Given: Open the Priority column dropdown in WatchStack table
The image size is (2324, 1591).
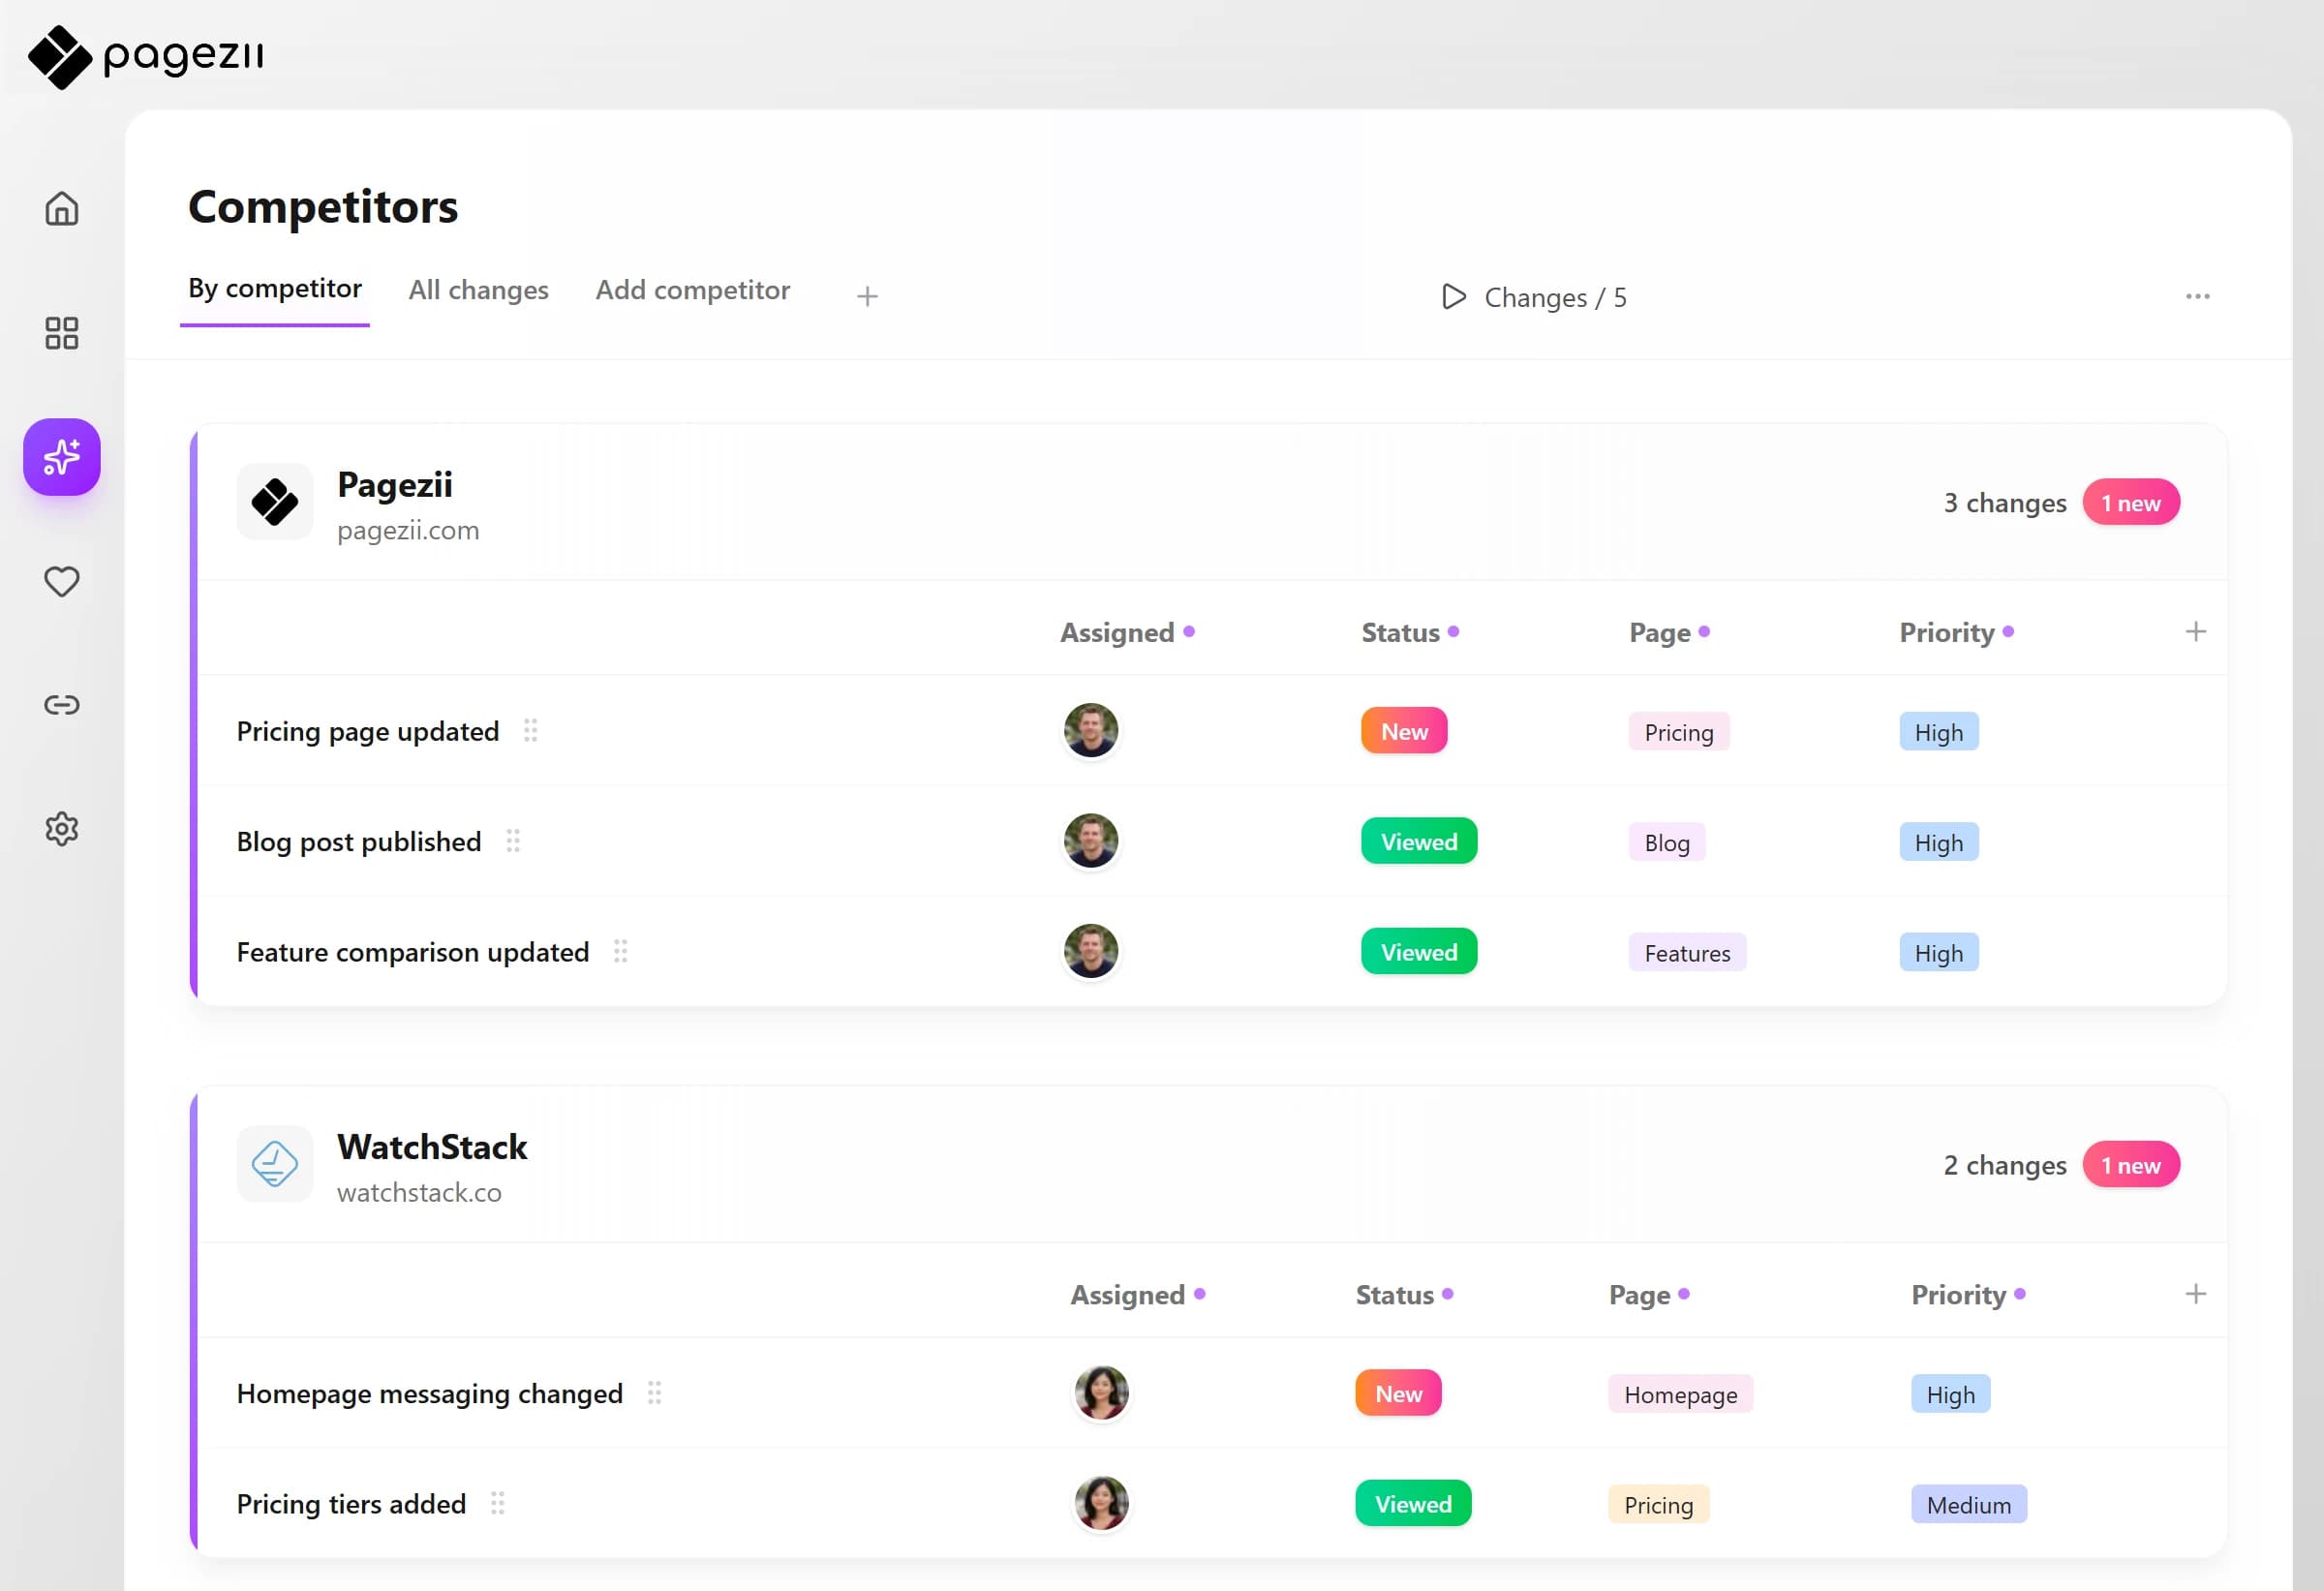Looking at the screenshot, I should click(1966, 1294).
